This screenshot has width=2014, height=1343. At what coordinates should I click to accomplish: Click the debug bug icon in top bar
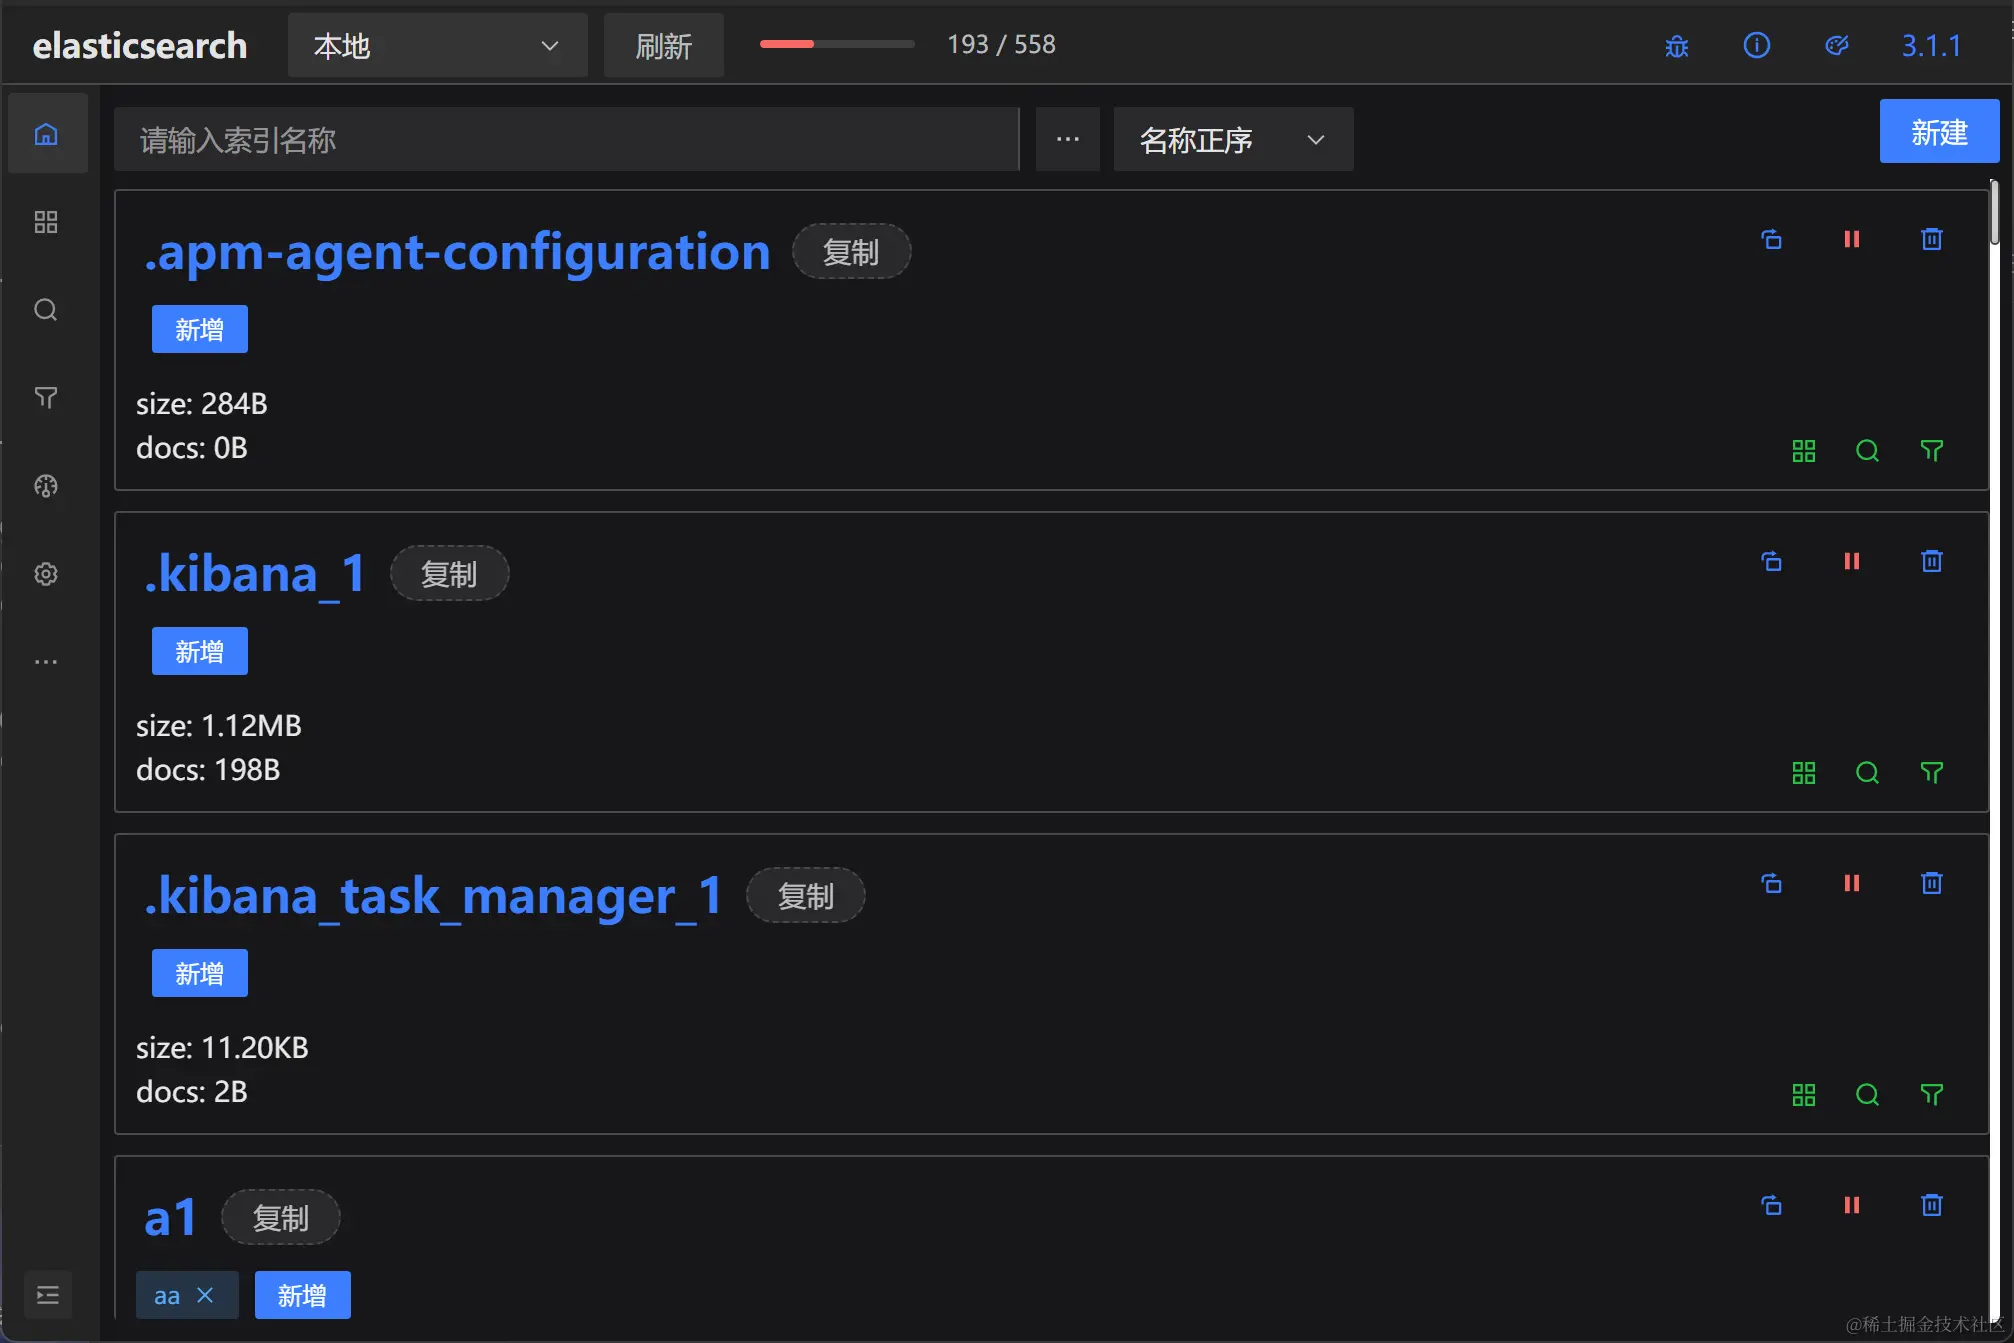[x=1677, y=45]
